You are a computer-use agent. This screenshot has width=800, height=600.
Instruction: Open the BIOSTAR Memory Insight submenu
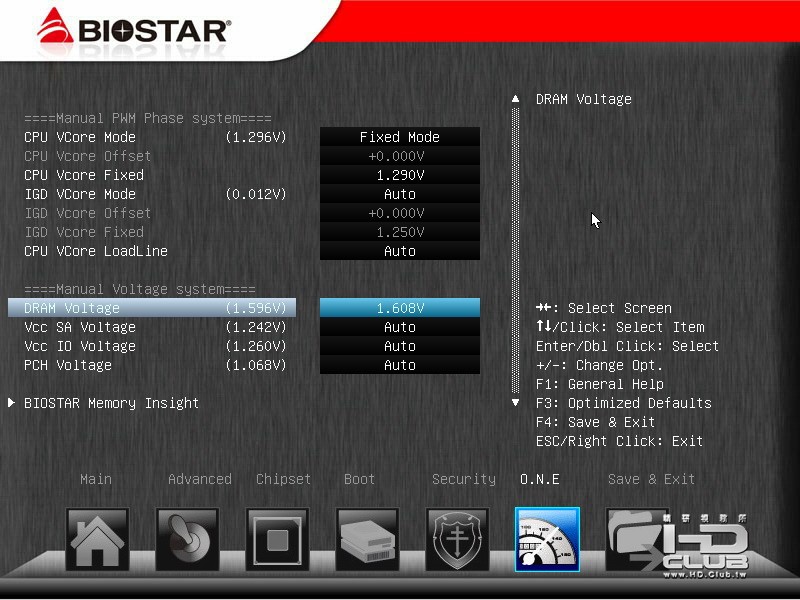[x=111, y=403]
